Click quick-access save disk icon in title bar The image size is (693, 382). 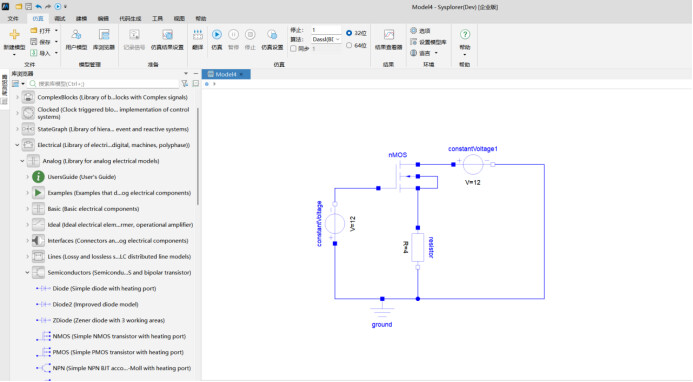click(x=28, y=7)
